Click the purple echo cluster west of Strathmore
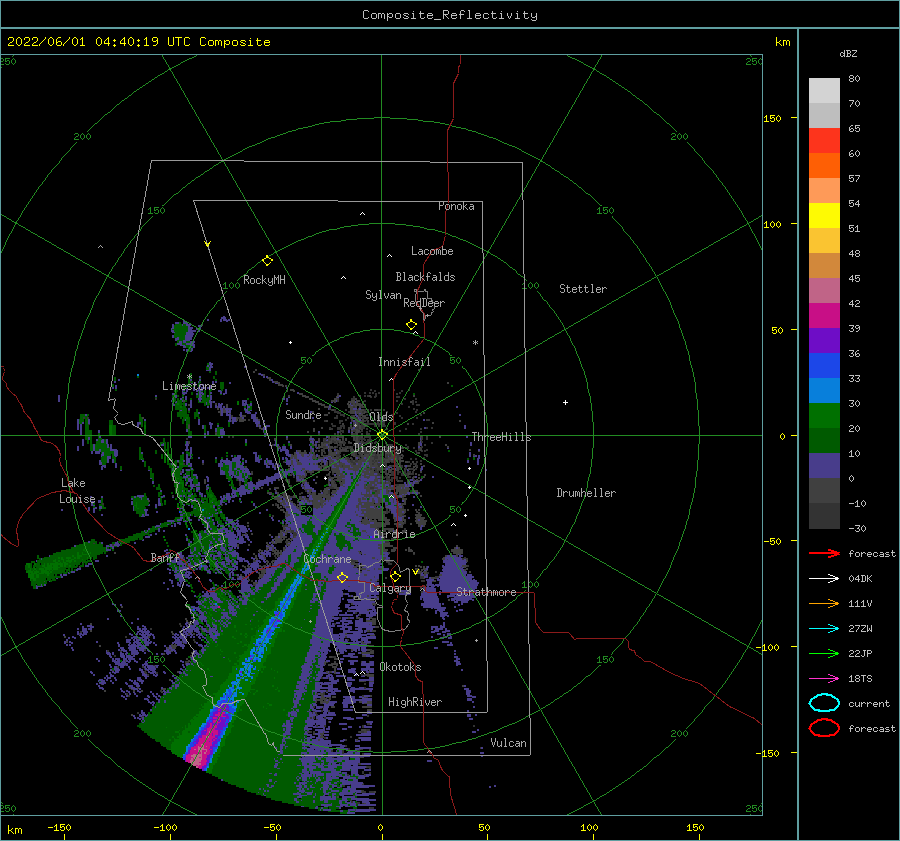The width and height of the screenshot is (900, 841). pos(456,577)
